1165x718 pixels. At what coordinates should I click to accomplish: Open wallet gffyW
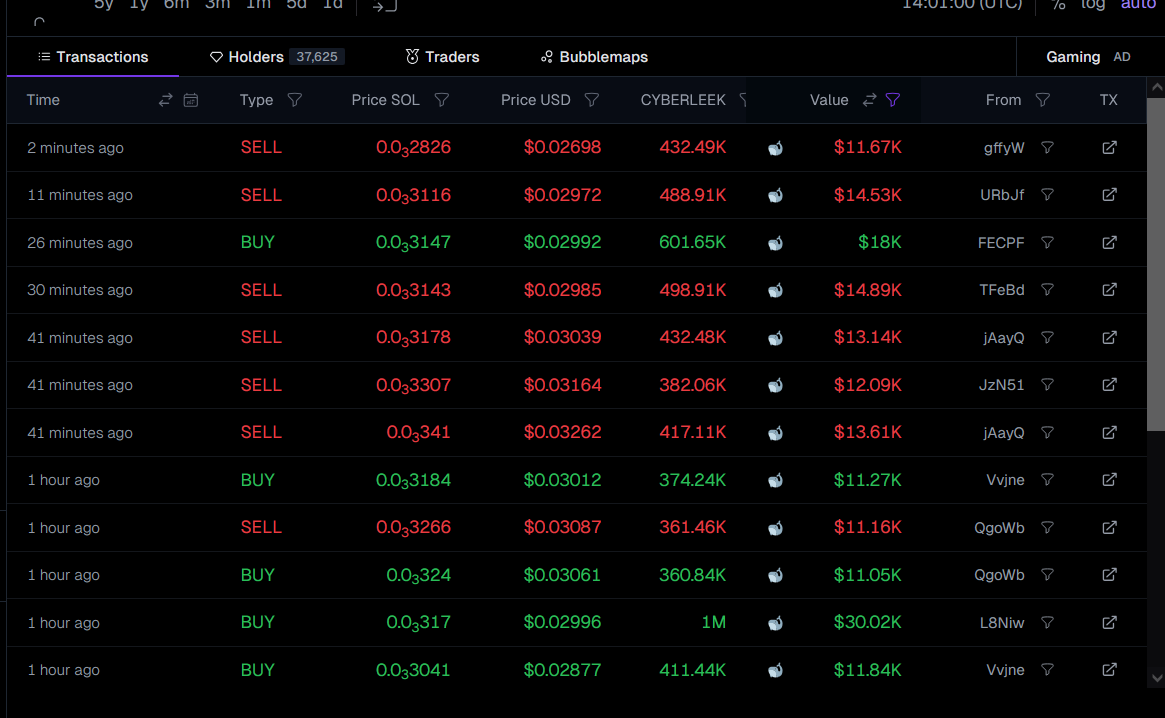[x=1004, y=148]
